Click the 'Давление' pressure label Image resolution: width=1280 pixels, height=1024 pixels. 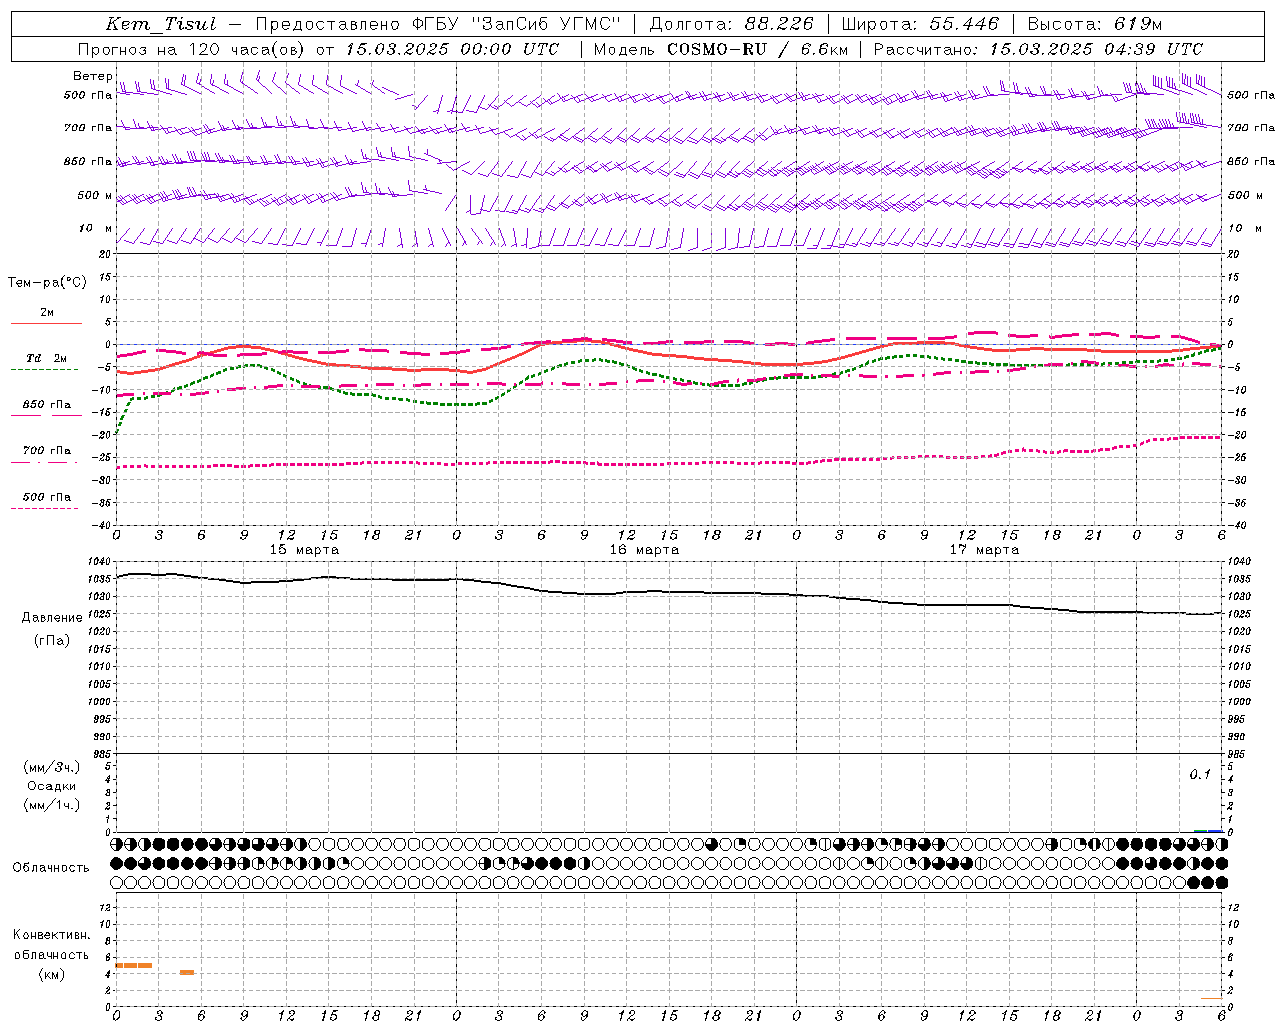click(52, 618)
